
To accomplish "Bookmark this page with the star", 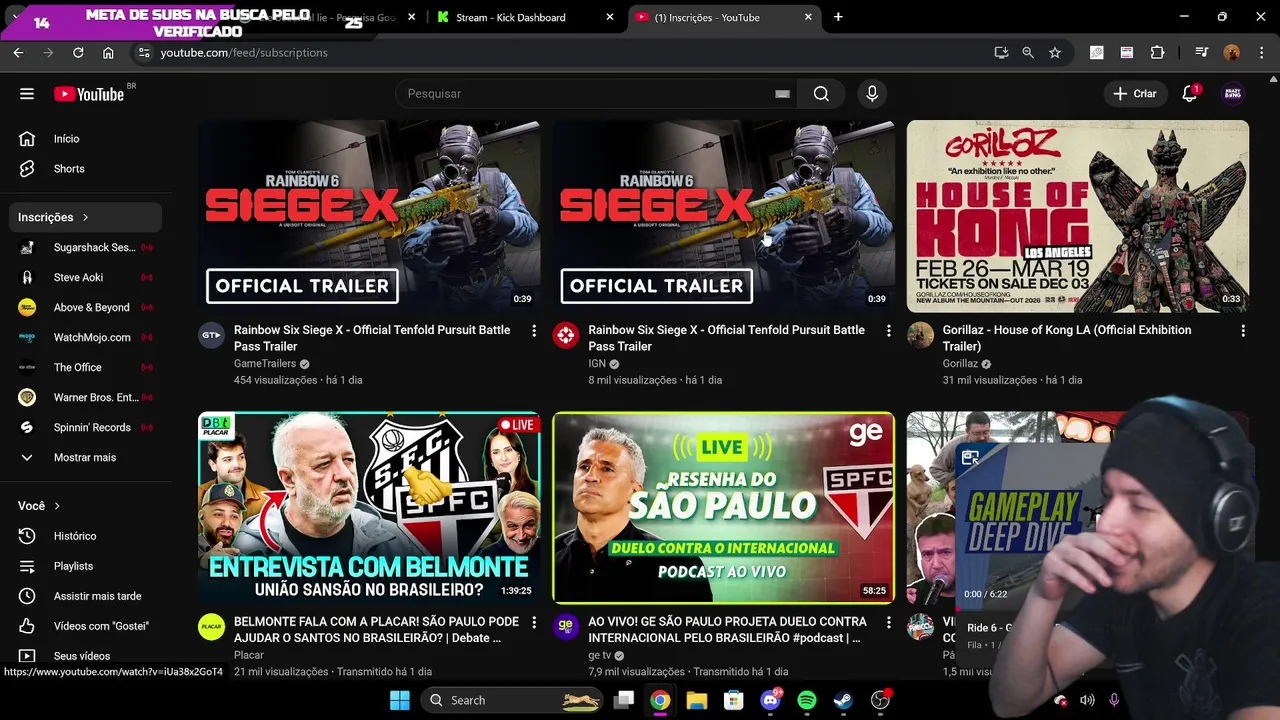I will point(1055,53).
